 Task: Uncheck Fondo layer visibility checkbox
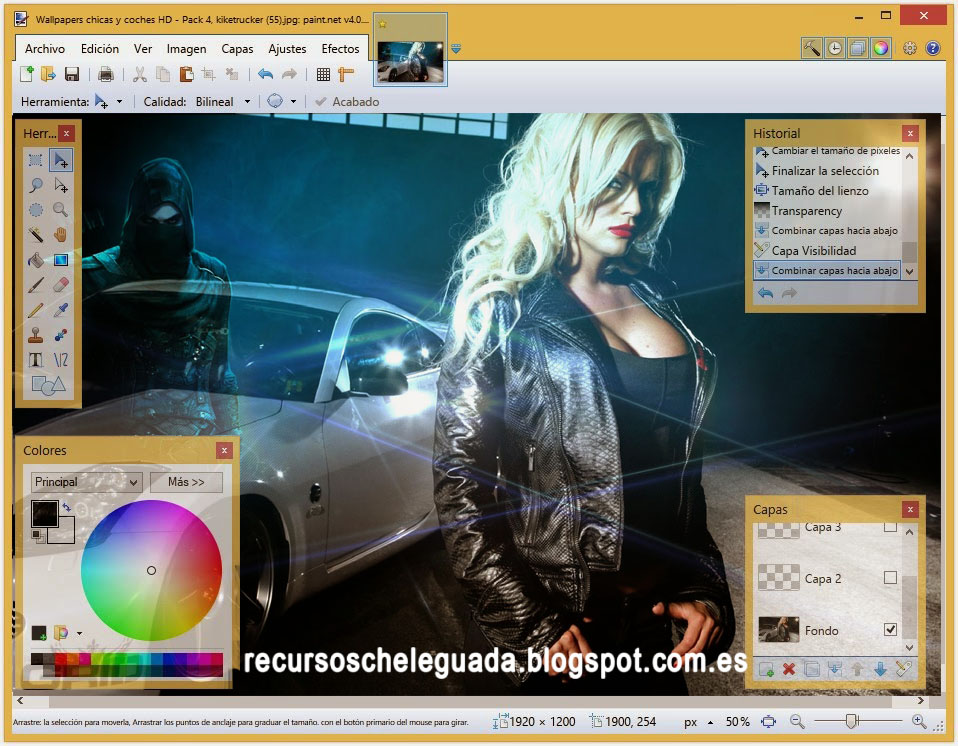[890, 629]
